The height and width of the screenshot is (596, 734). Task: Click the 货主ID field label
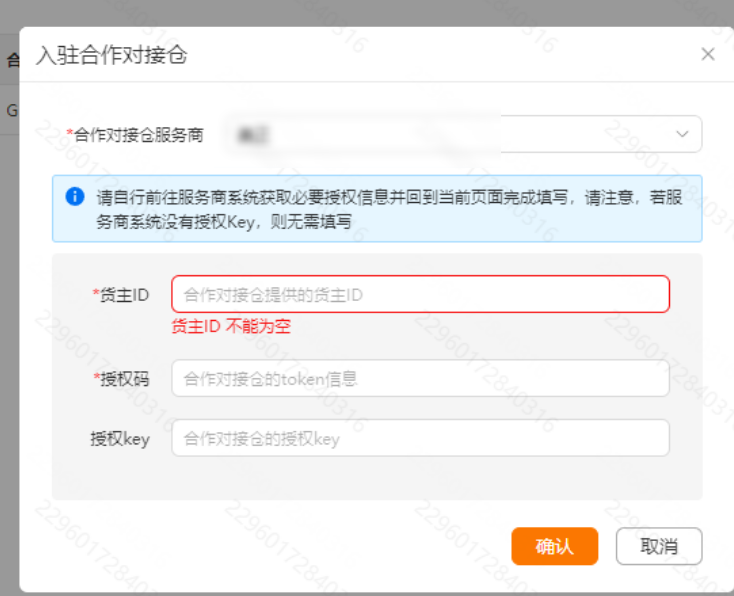(x=123, y=294)
